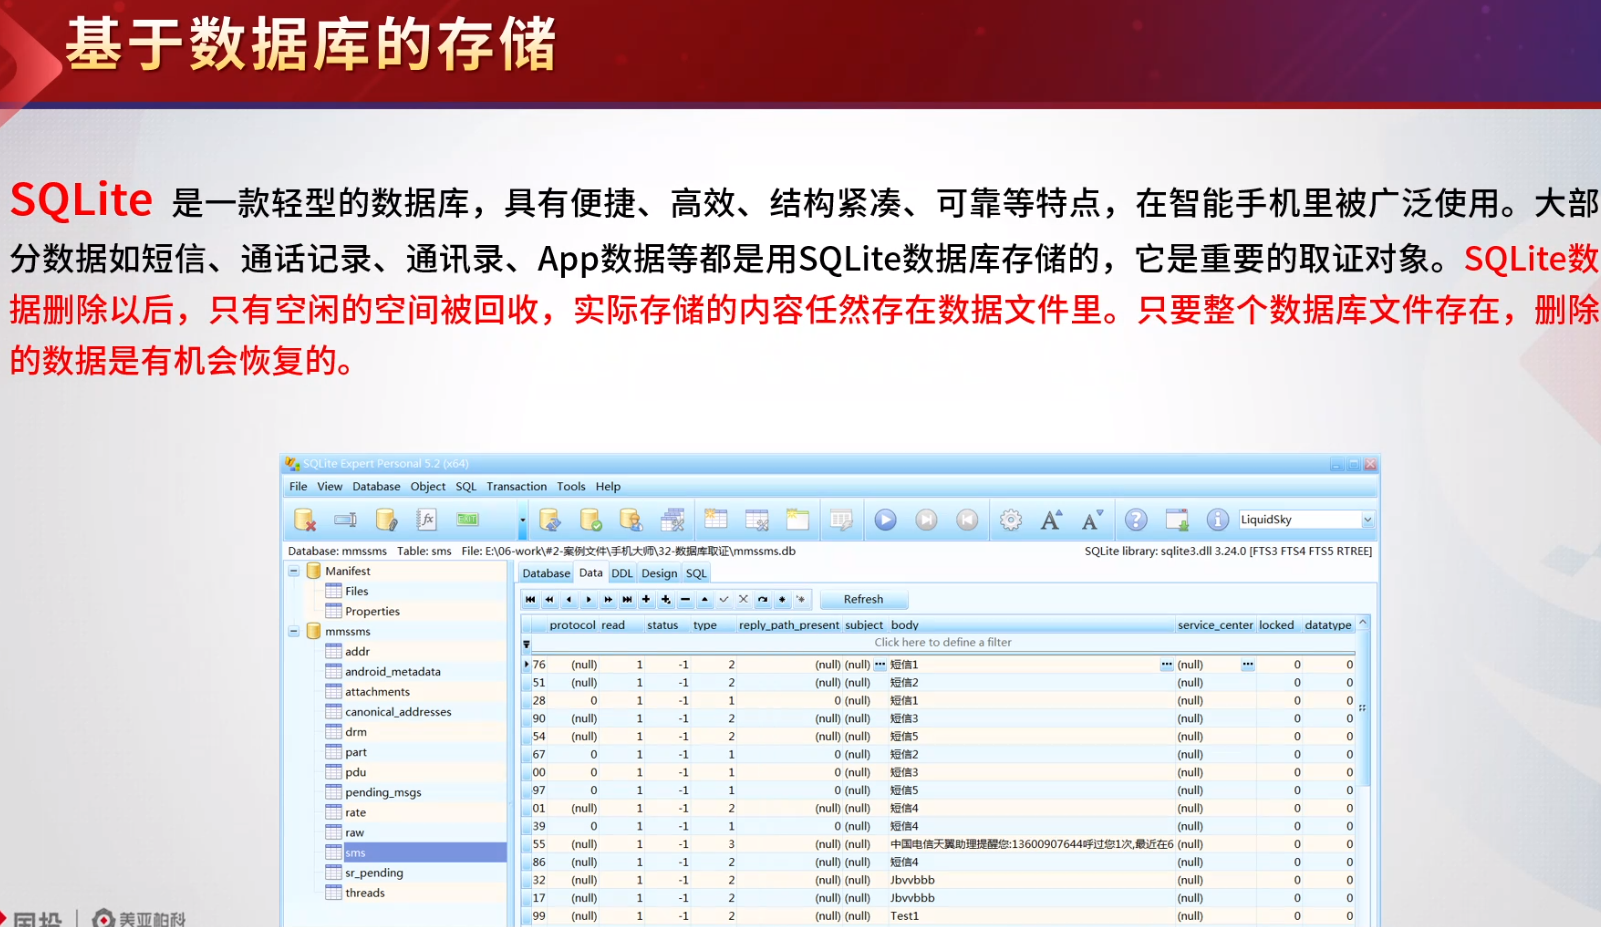Switch to the Data tab
This screenshot has height=927, width=1601.
coord(591,573)
